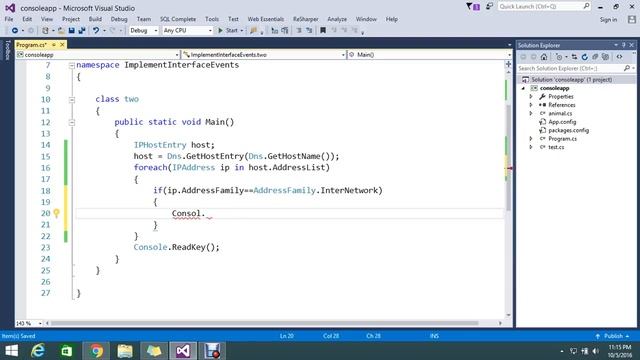Click the Open File folder icon
Screen dimensions: 640x360
click(61, 31)
